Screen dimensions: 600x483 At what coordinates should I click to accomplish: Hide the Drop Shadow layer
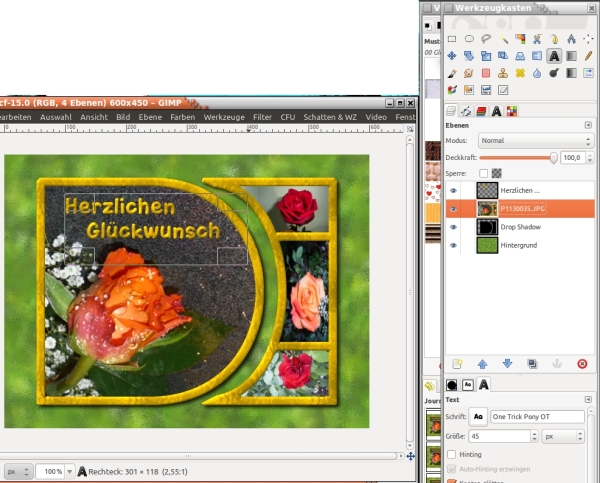click(x=453, y=227)
